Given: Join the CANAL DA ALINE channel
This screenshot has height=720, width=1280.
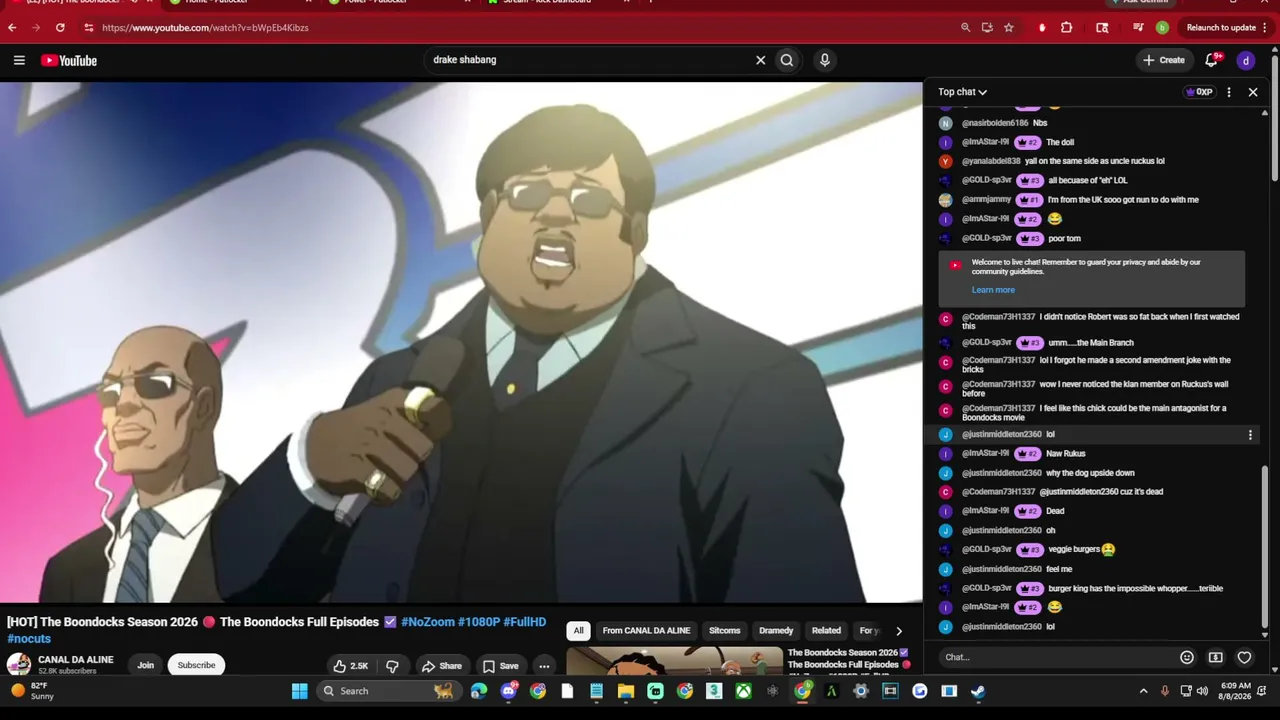Looking at the screenshot, I should [x=145, y=665].
